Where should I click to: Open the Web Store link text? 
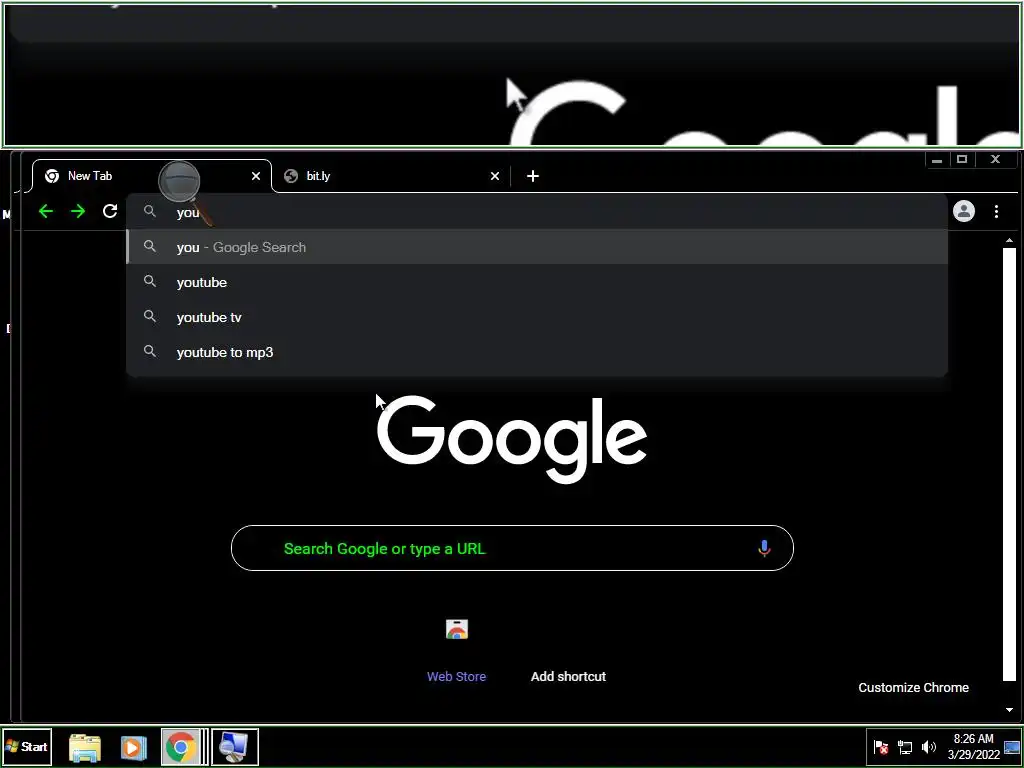click(456, 677)
